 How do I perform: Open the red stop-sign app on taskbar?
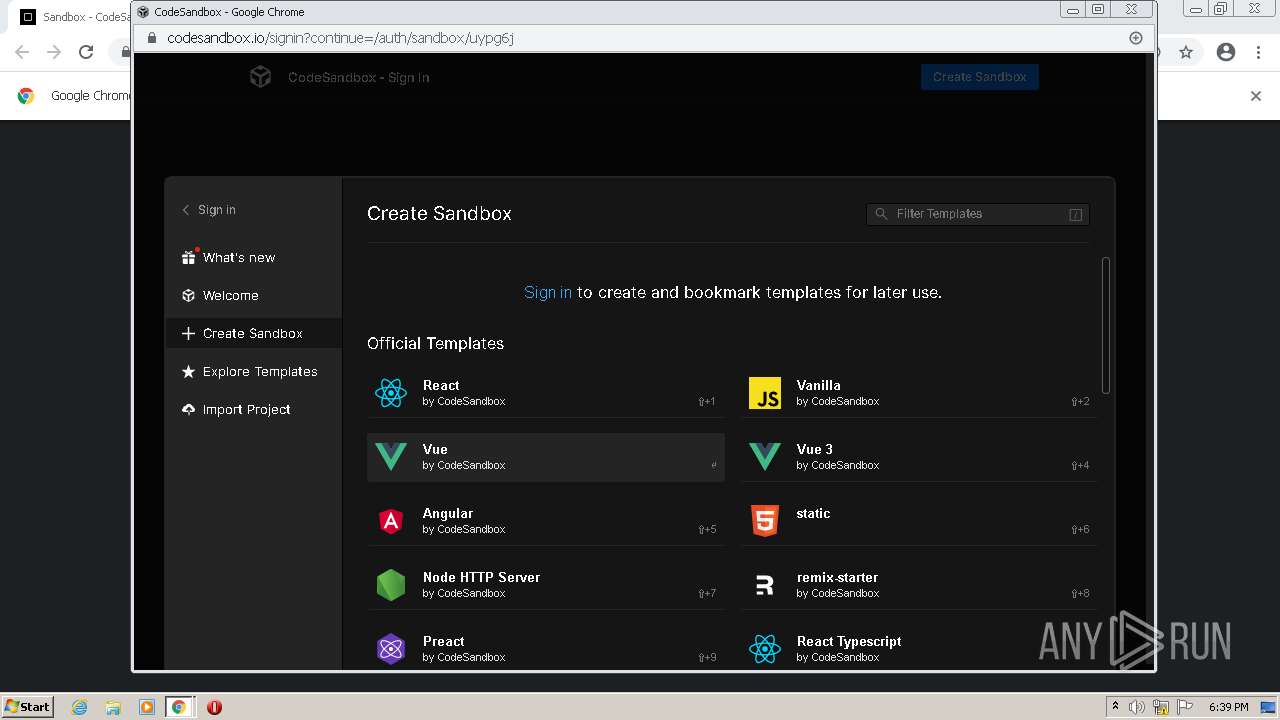pyautogui.click(x=214, y=707)
